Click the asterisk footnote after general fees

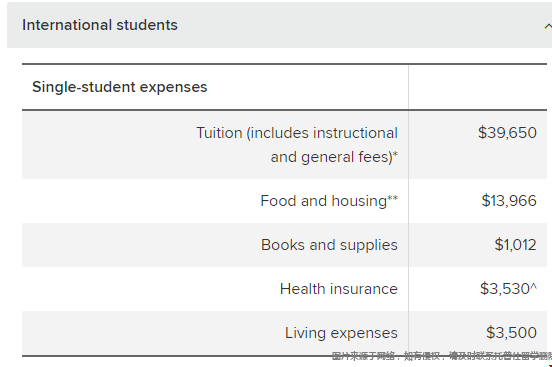point(395,154)
